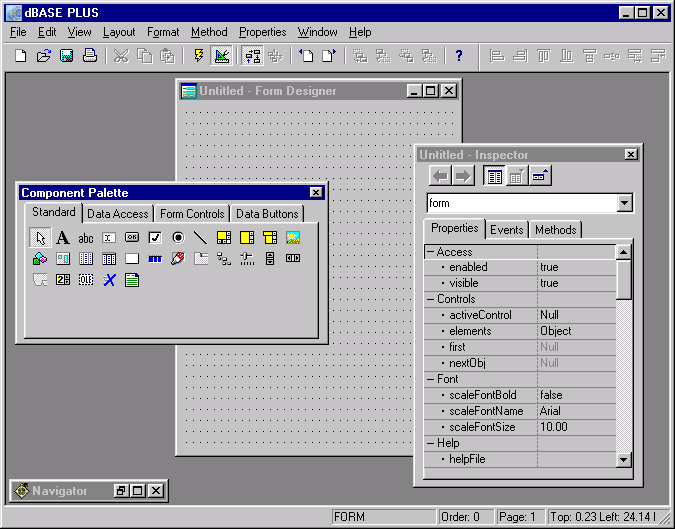Select the paintbrush PaintBox component
This screenshot has height=529, width=675.
[178, 258]
